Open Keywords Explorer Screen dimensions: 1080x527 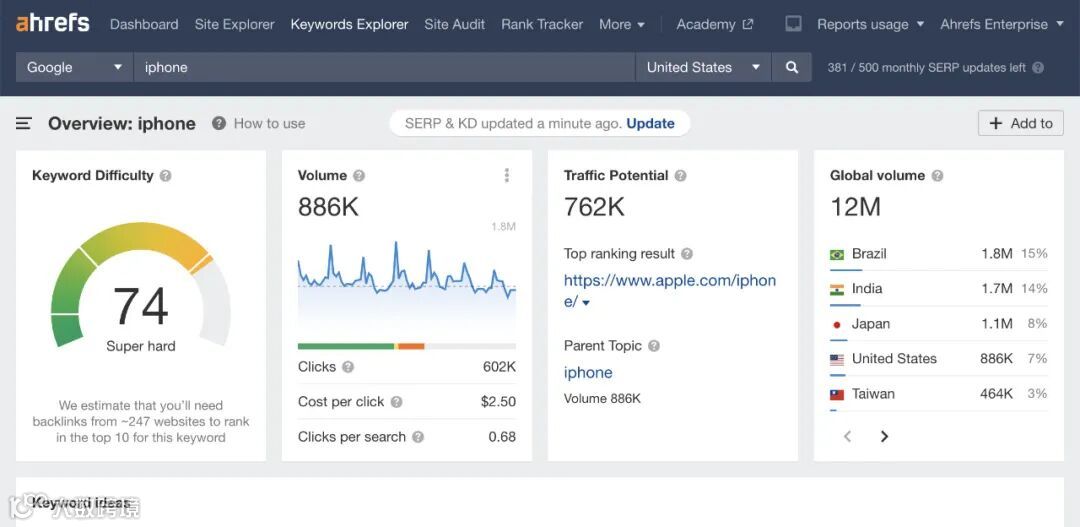coord(349,24)
